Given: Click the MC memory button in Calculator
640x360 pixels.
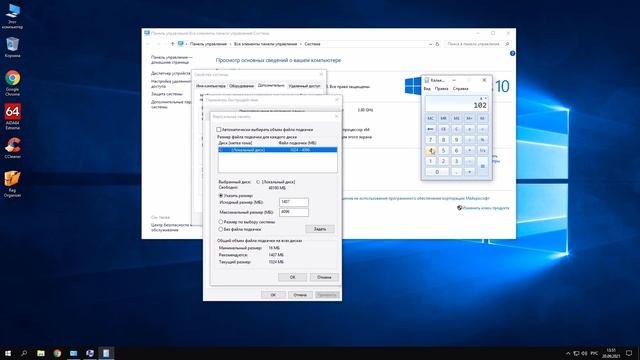Looking at the screenshot, I should pyautogui.click(x=430, y=118).
